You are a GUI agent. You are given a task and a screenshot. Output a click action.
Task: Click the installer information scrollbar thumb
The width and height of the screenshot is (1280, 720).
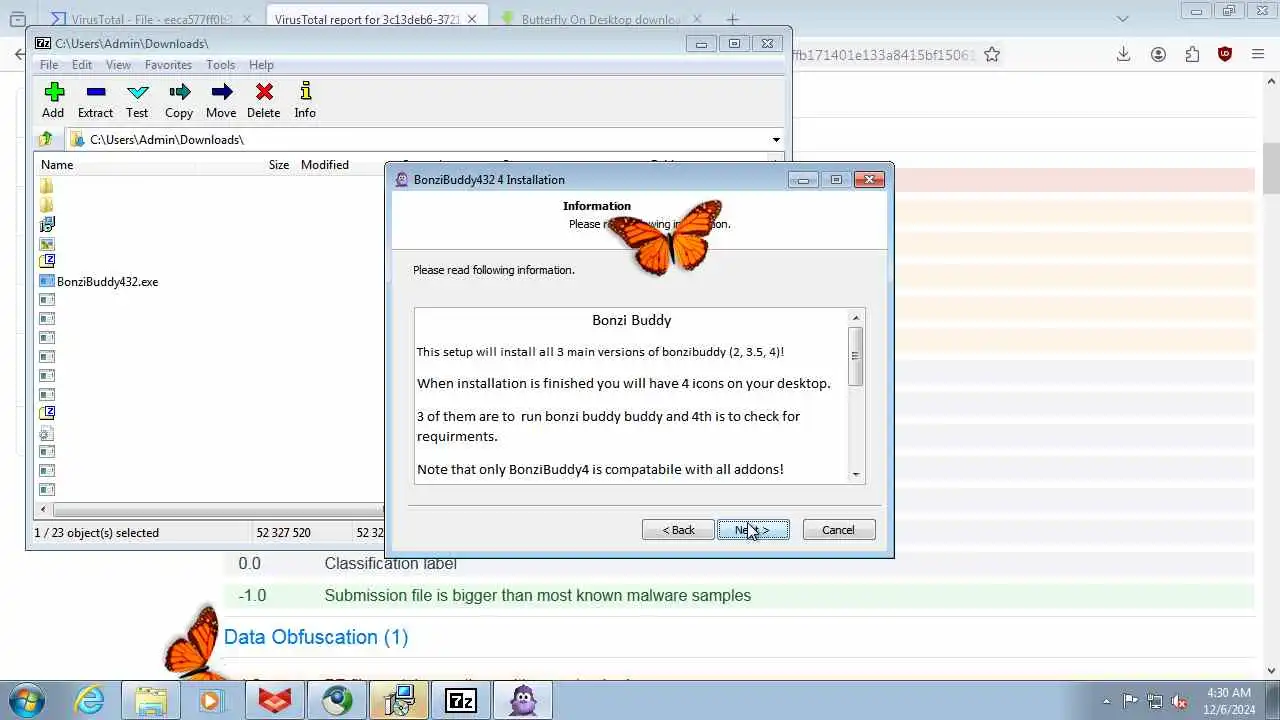pos(855,356)
